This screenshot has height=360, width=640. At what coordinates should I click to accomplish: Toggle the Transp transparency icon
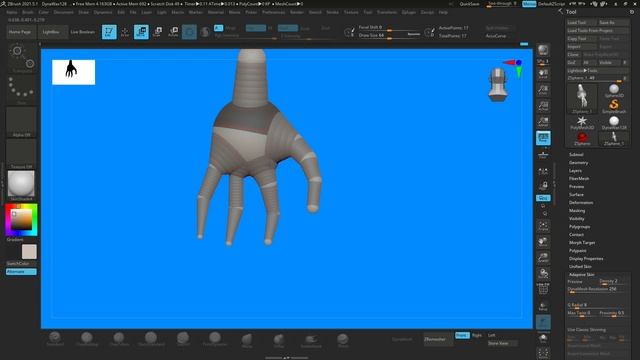[543, 306]
